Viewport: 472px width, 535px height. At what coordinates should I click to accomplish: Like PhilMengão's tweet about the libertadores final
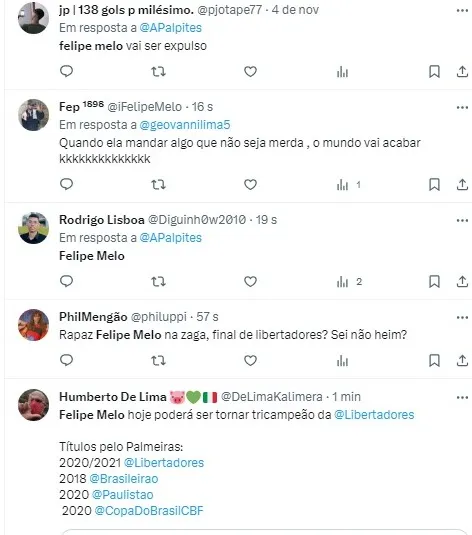click(x=250, y=361)
